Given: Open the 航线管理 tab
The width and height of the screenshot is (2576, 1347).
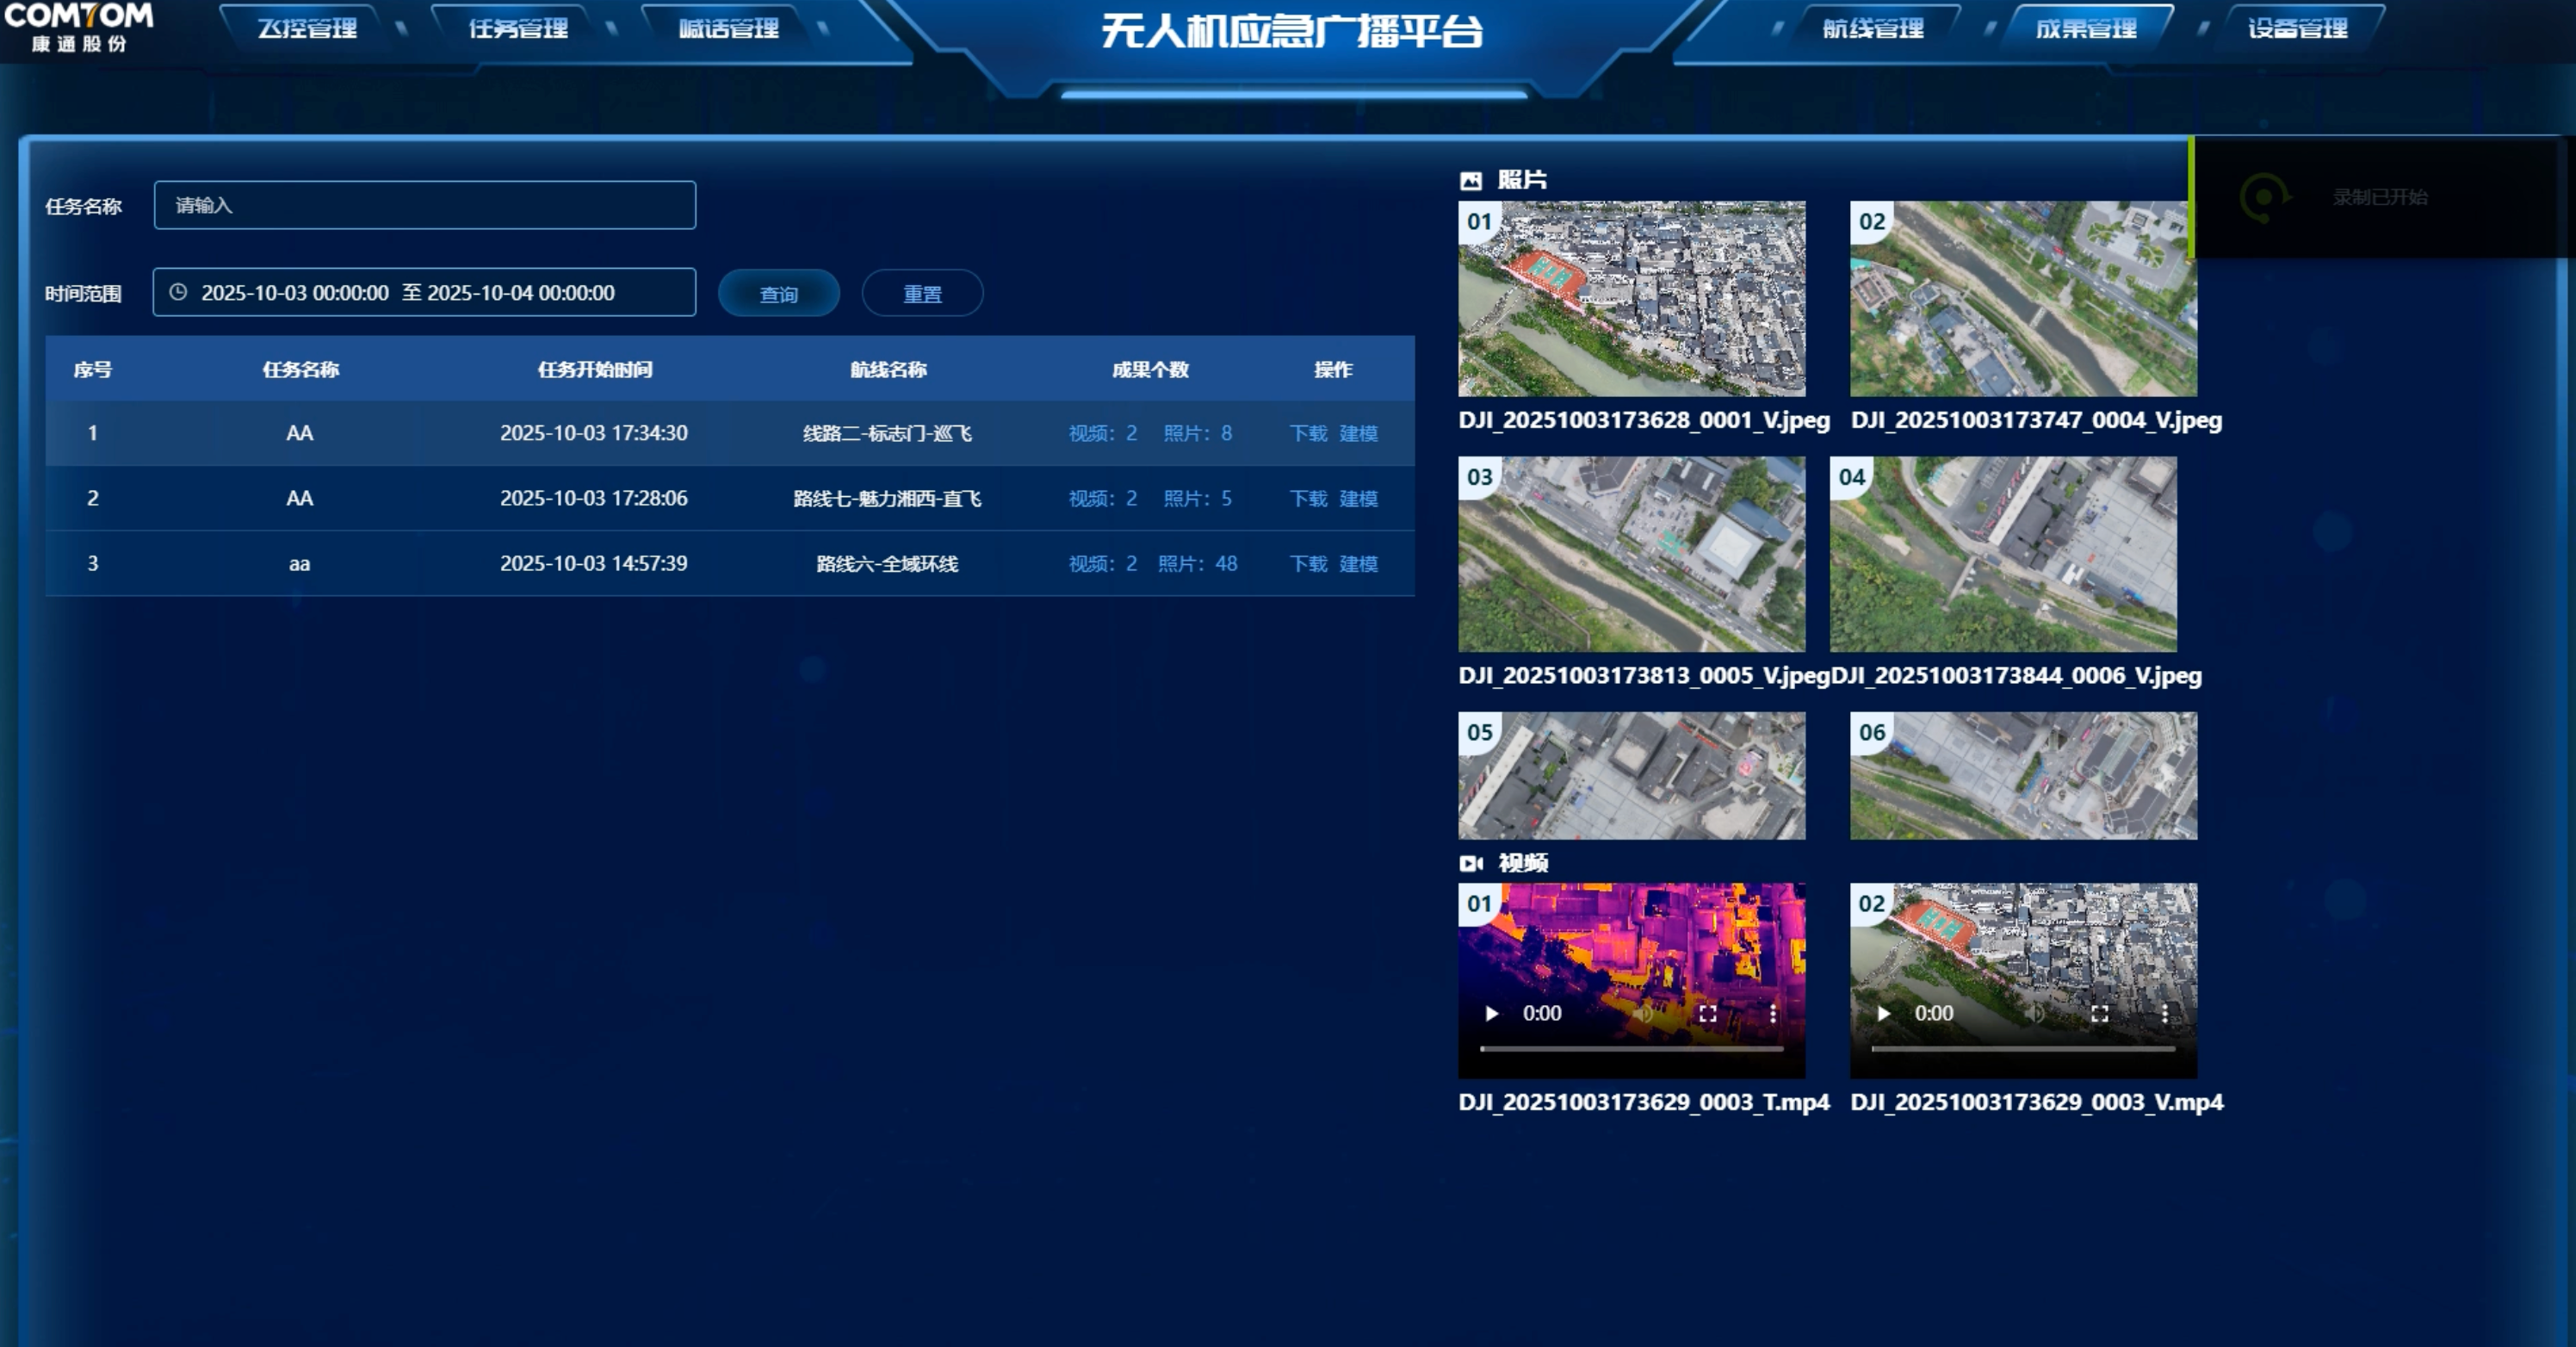Looking at the screenshot, I should (1873, 28).
